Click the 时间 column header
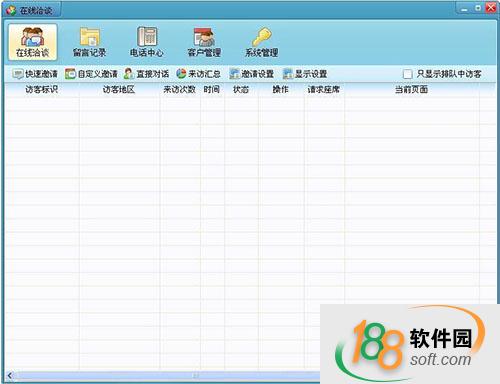 [x=212, y=89]
